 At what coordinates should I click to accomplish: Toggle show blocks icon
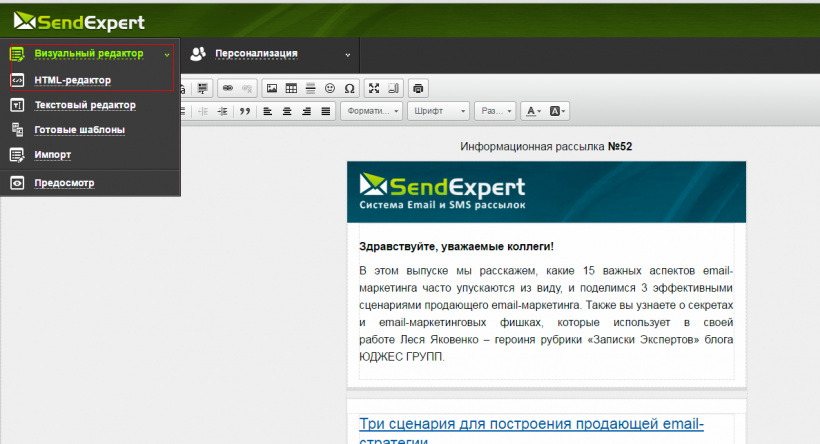point(393,88)
